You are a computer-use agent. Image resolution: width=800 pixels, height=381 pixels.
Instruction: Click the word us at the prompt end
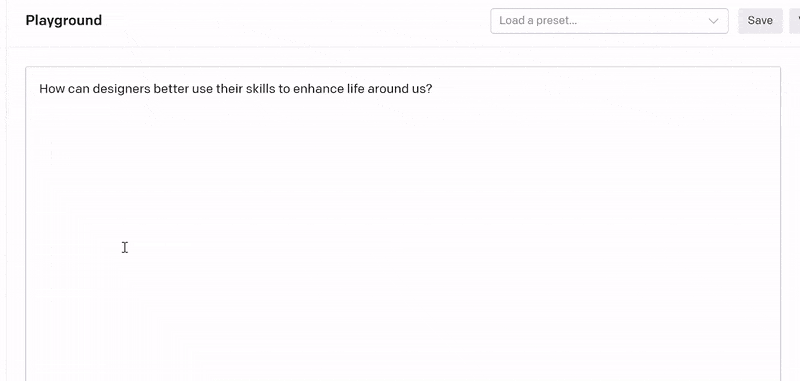point(418,89)
